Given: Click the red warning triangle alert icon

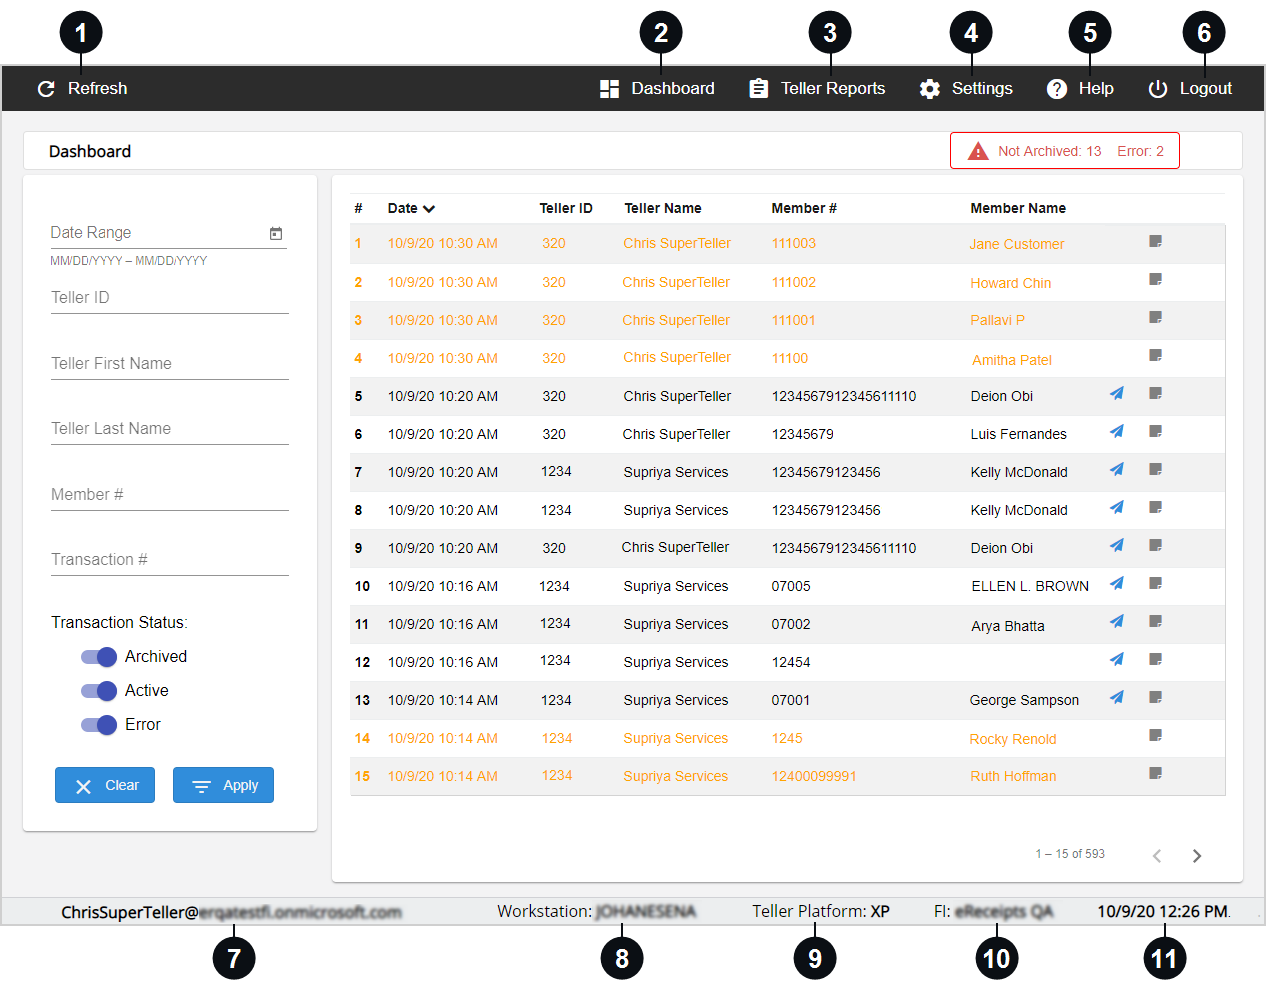Looking at the screenshot, I should [x=978, y=151].
